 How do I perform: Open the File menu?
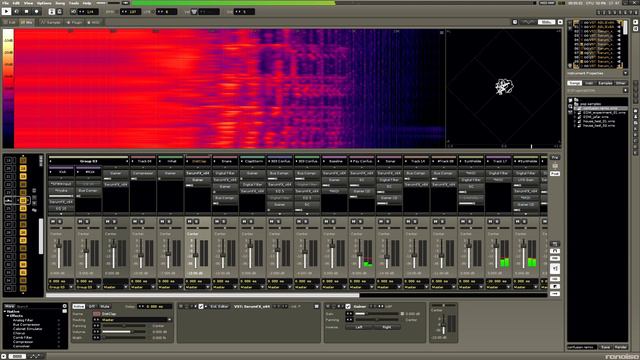click(5, 3)
